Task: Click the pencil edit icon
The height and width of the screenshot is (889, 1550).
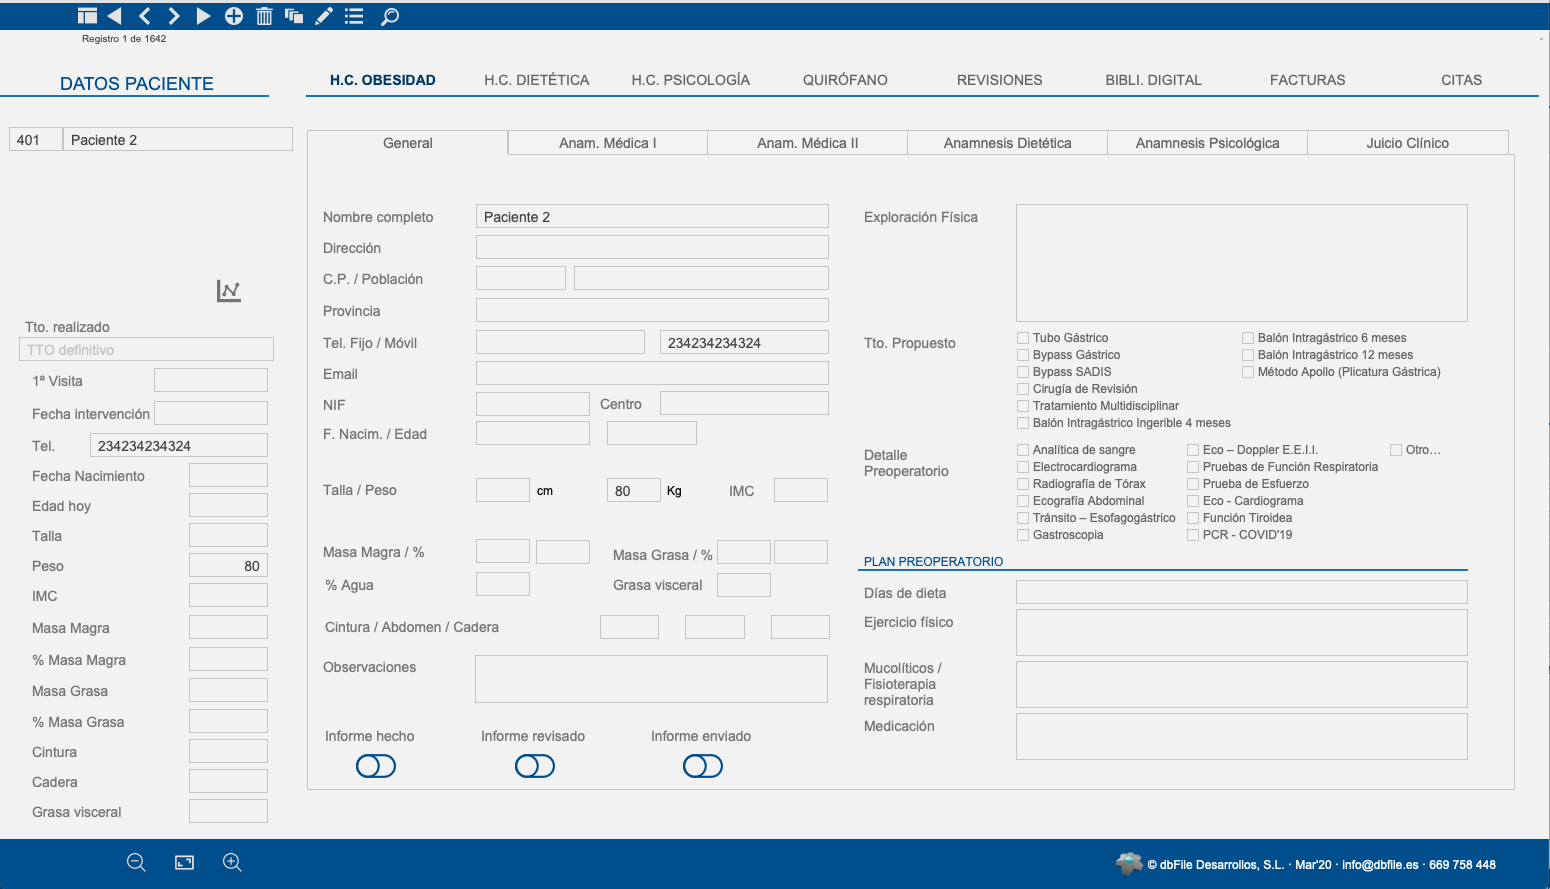Action: (x=324, y=16)
